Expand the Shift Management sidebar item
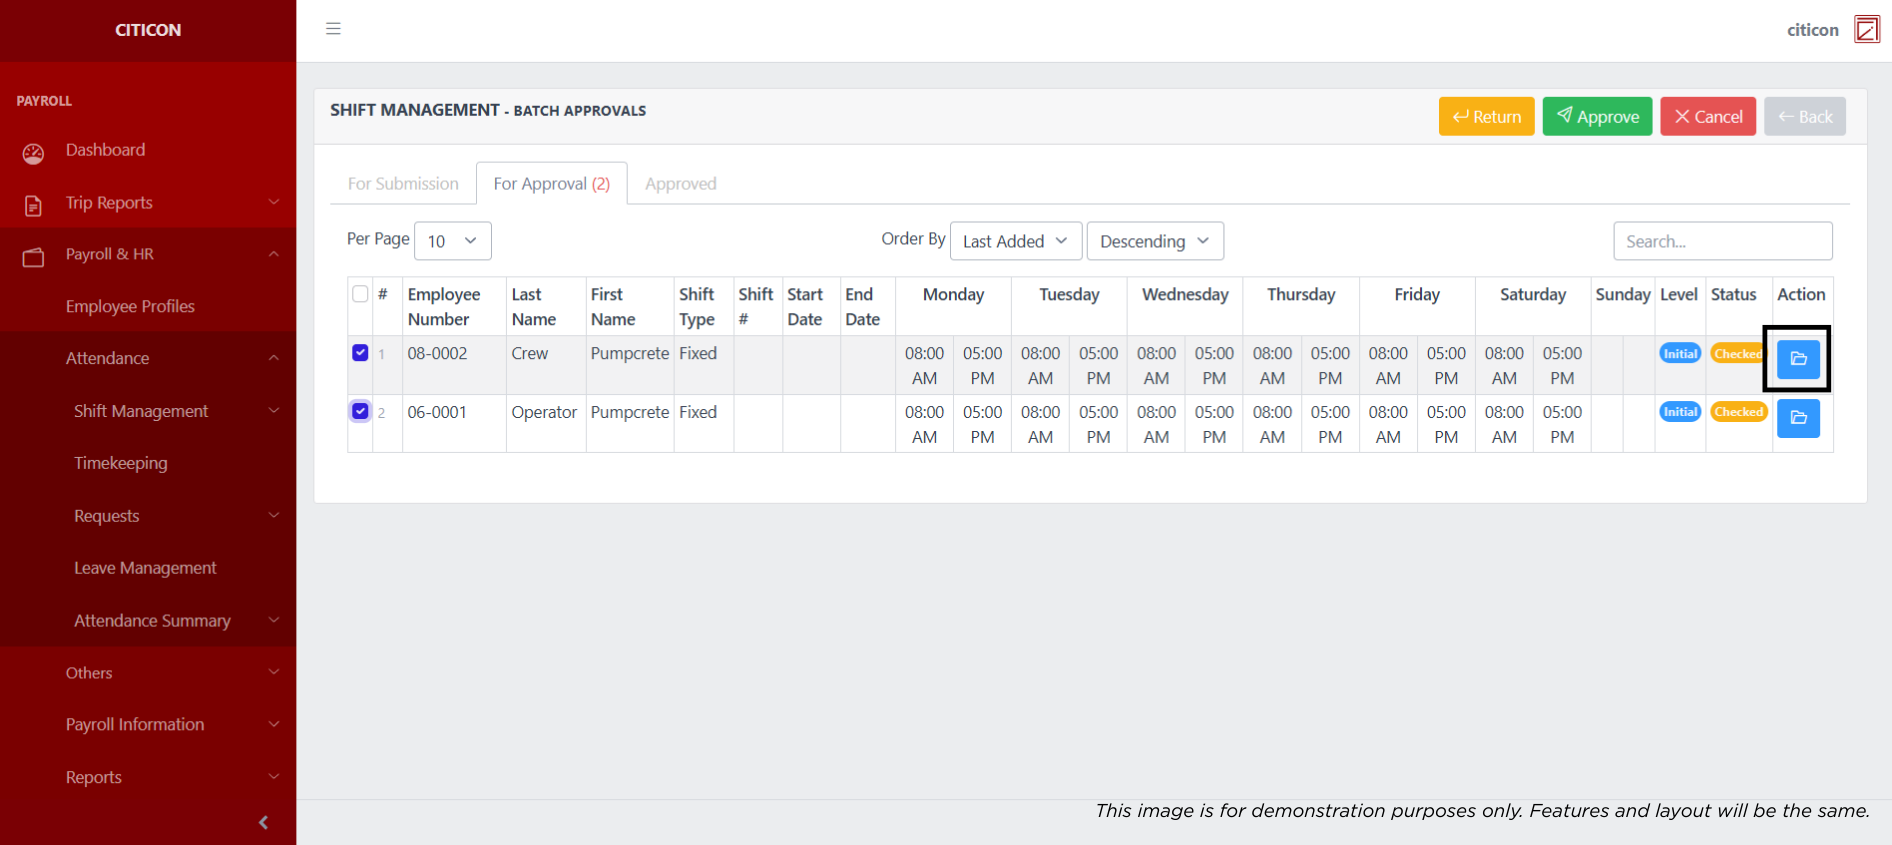Screen dimensions: 1892x845 (x=141, y=411)
